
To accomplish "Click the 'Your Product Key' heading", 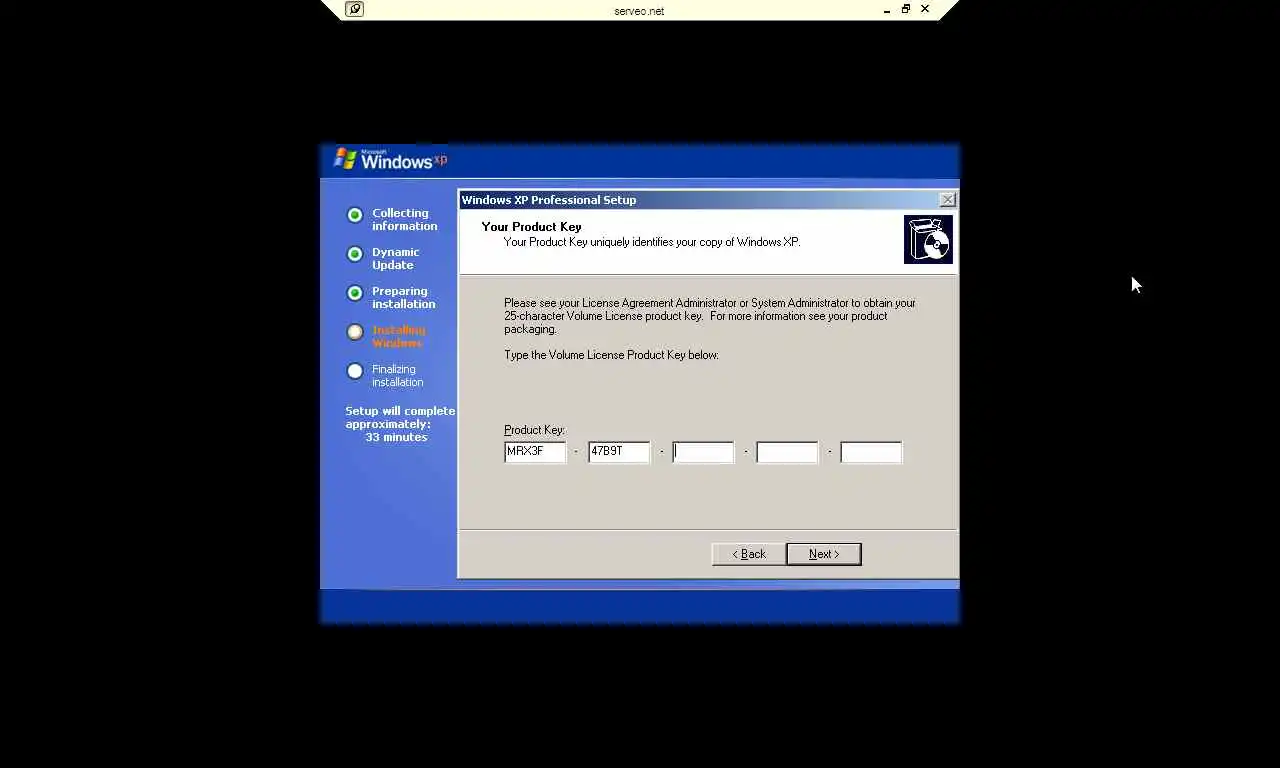I will click(x=531, y=227).
